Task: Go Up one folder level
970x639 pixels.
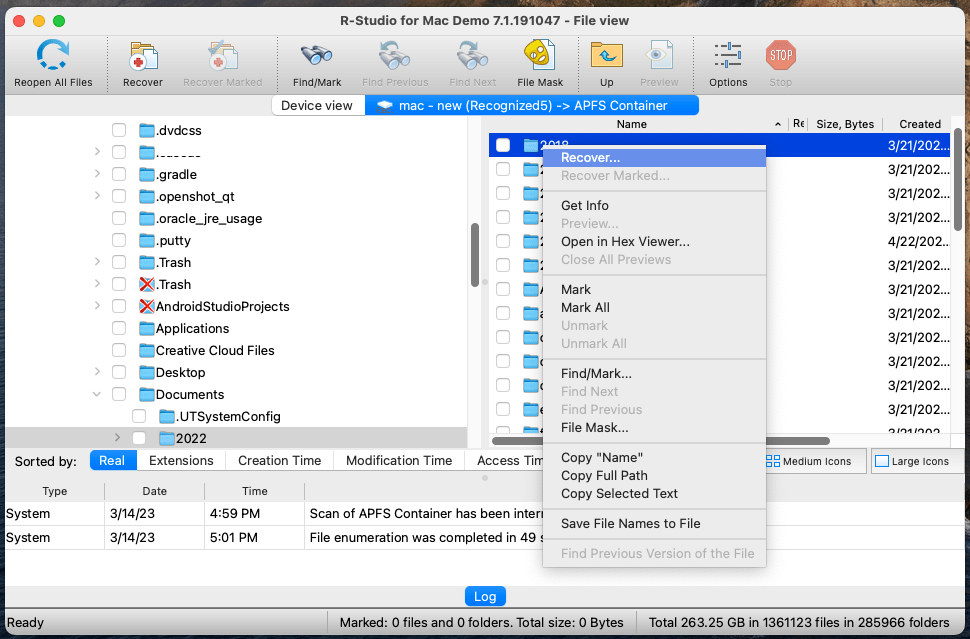Action: pos(606,56)
